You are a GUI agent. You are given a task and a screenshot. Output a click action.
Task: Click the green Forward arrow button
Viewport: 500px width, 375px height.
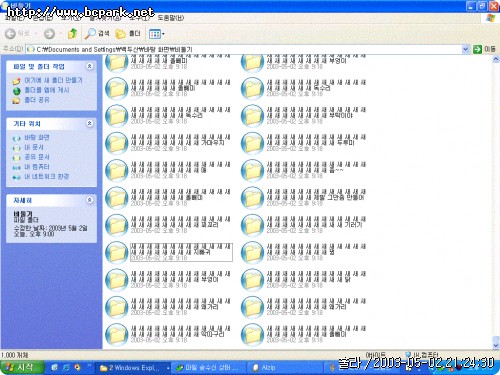click(x=49, y=34)
